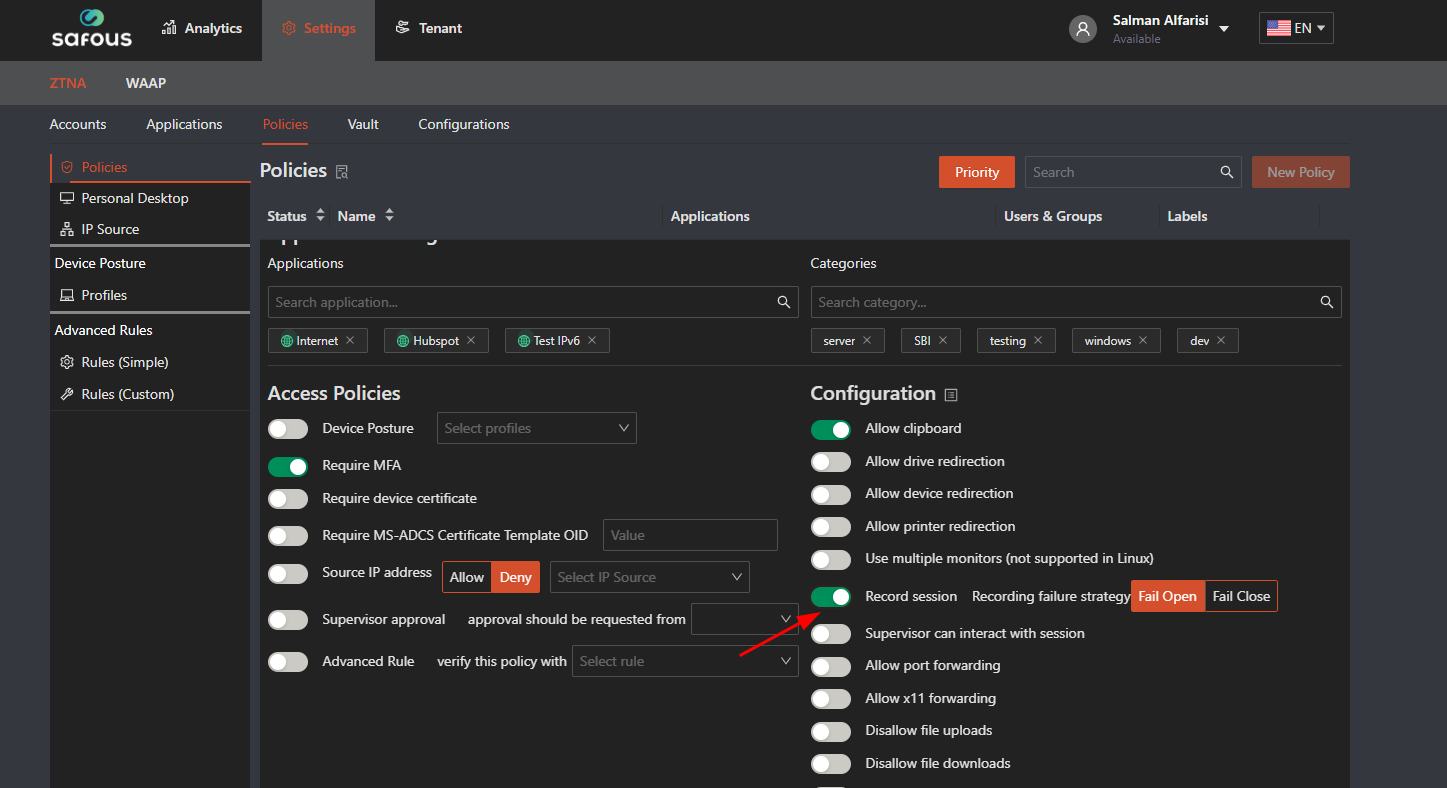Screen dimensions: 1447x788
Task: Sort policies by Status column arrows
Action: coord(320,216)
